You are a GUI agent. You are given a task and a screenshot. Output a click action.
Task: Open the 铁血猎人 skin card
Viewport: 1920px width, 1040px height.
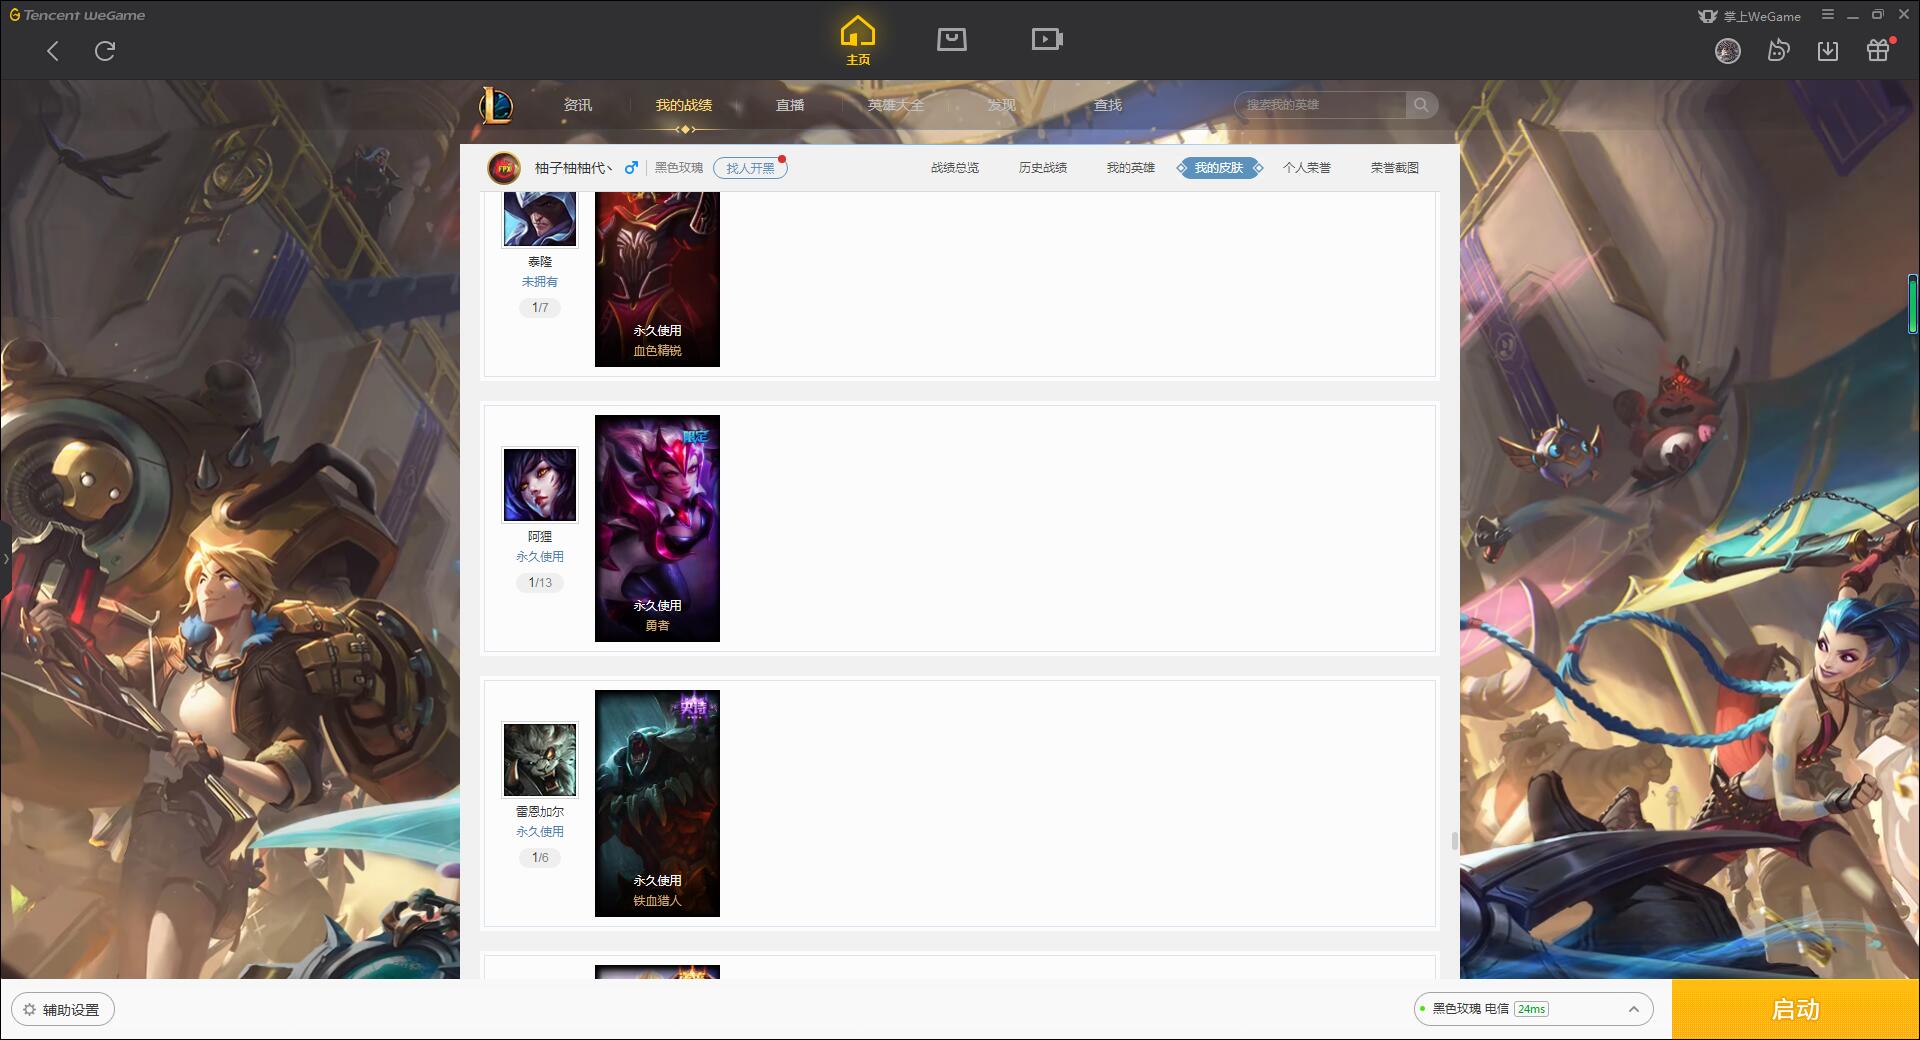tap(657, 803)
